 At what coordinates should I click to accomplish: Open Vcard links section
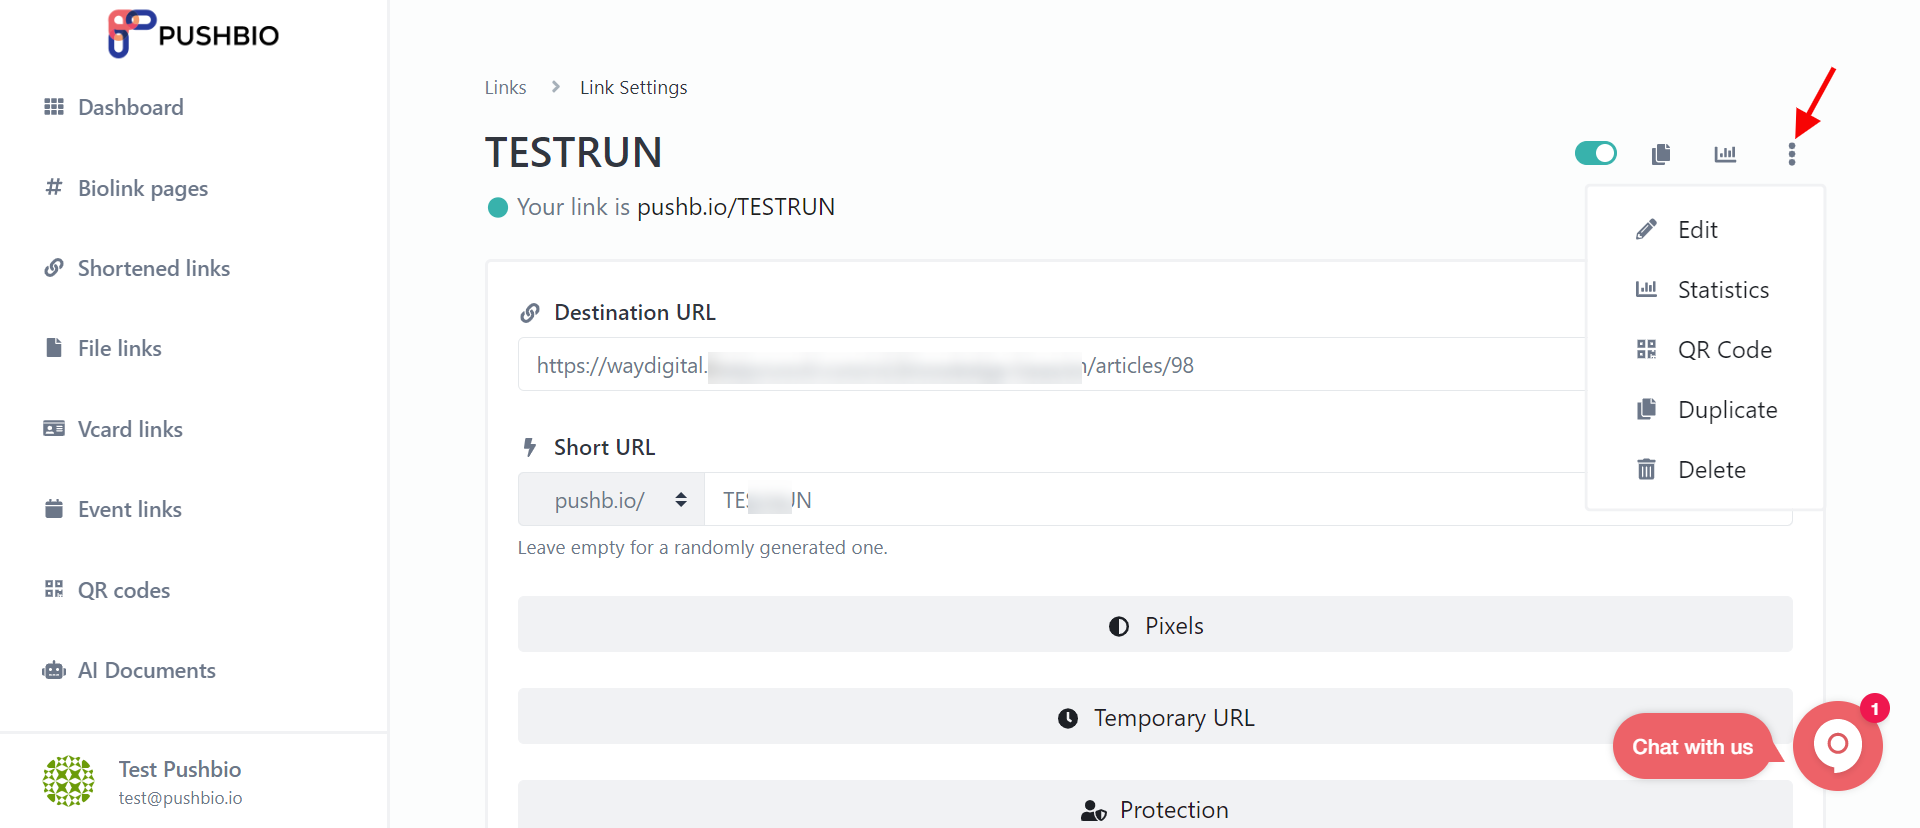(x=130, y=429)
